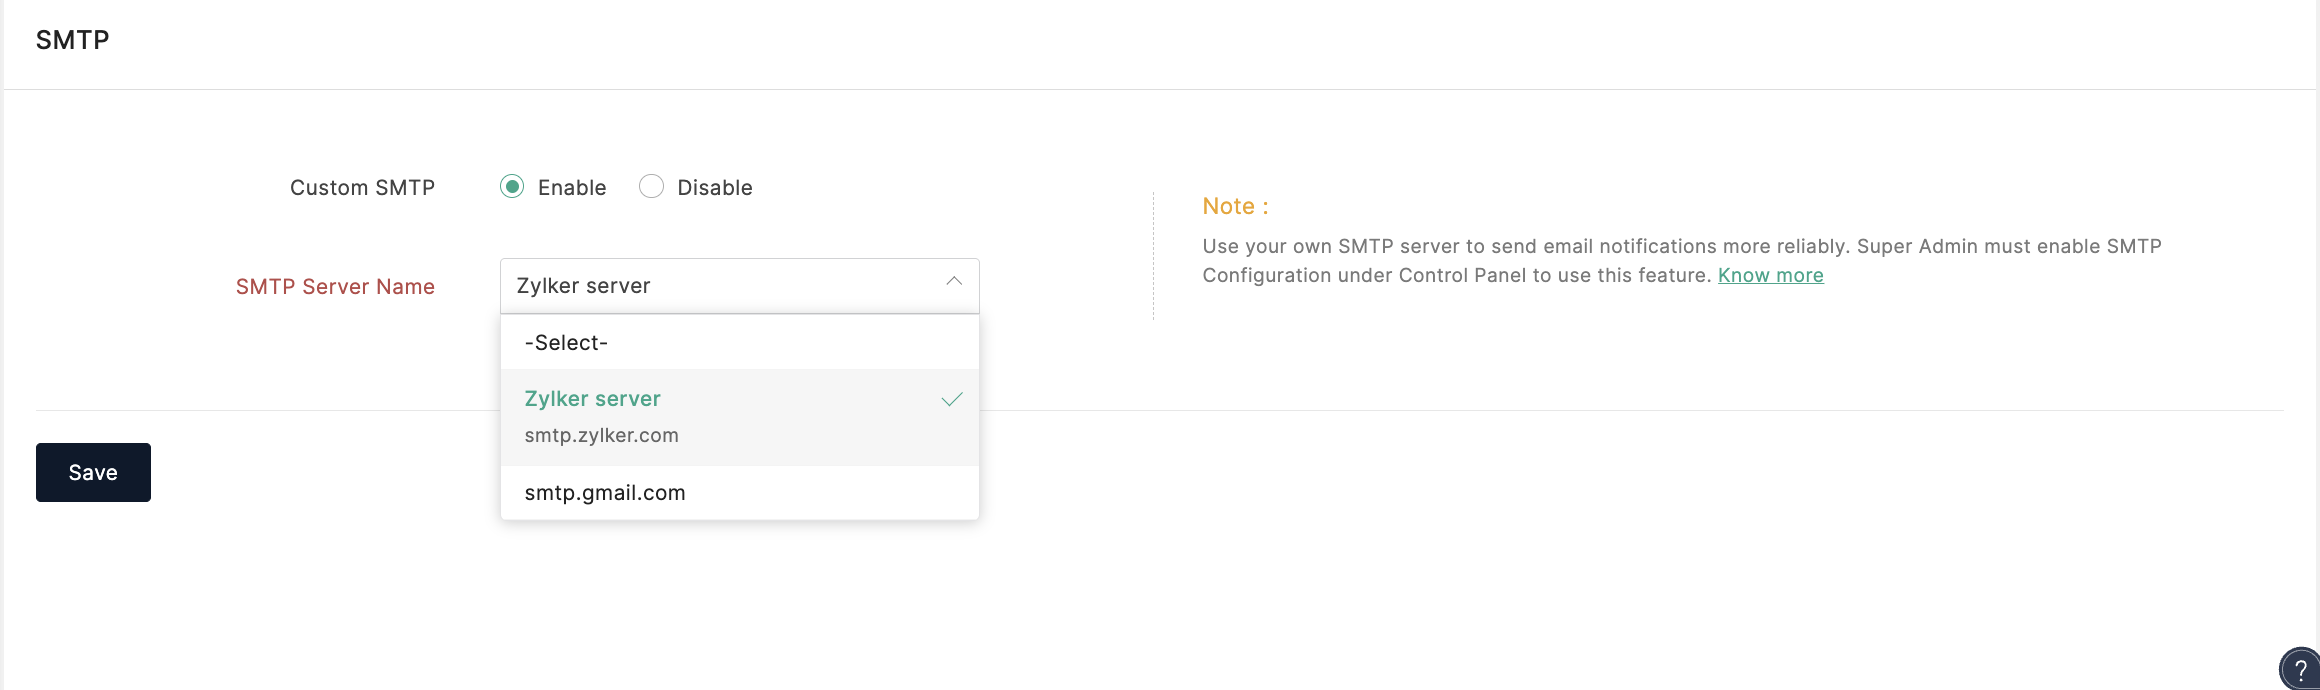Viewport: 2320px width, 690px height.
Task: Click the SMTP Server Name combo box field
Action: click(739, 286)
